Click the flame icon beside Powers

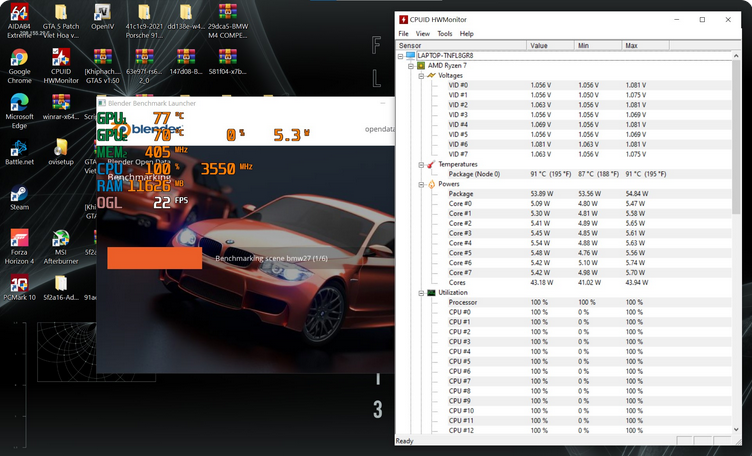point(431,184)
